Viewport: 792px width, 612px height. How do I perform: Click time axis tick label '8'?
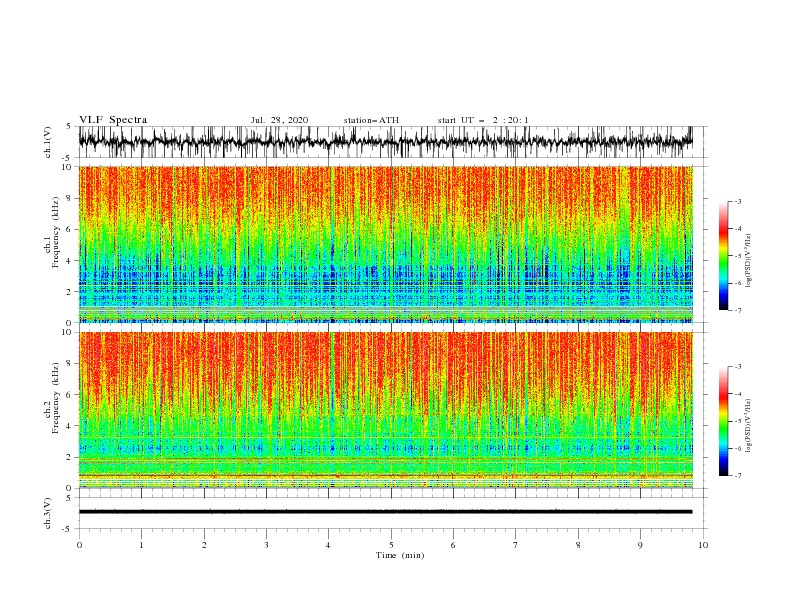tap(578, 545)
